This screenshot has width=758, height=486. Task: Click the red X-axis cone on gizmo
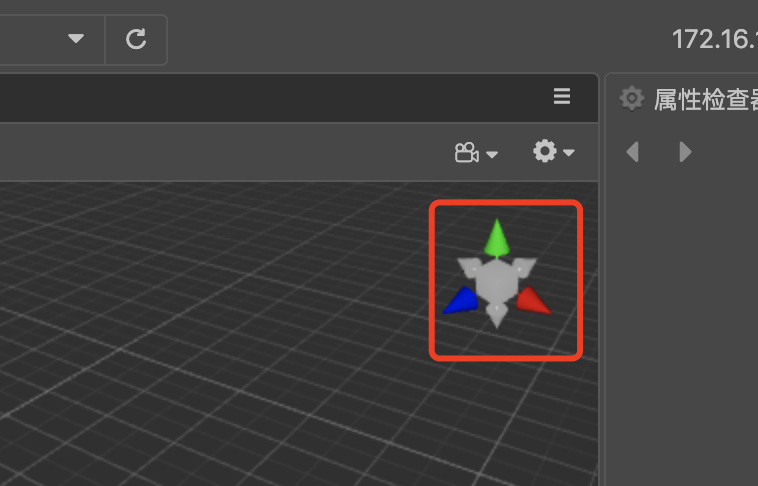(533, 300)
